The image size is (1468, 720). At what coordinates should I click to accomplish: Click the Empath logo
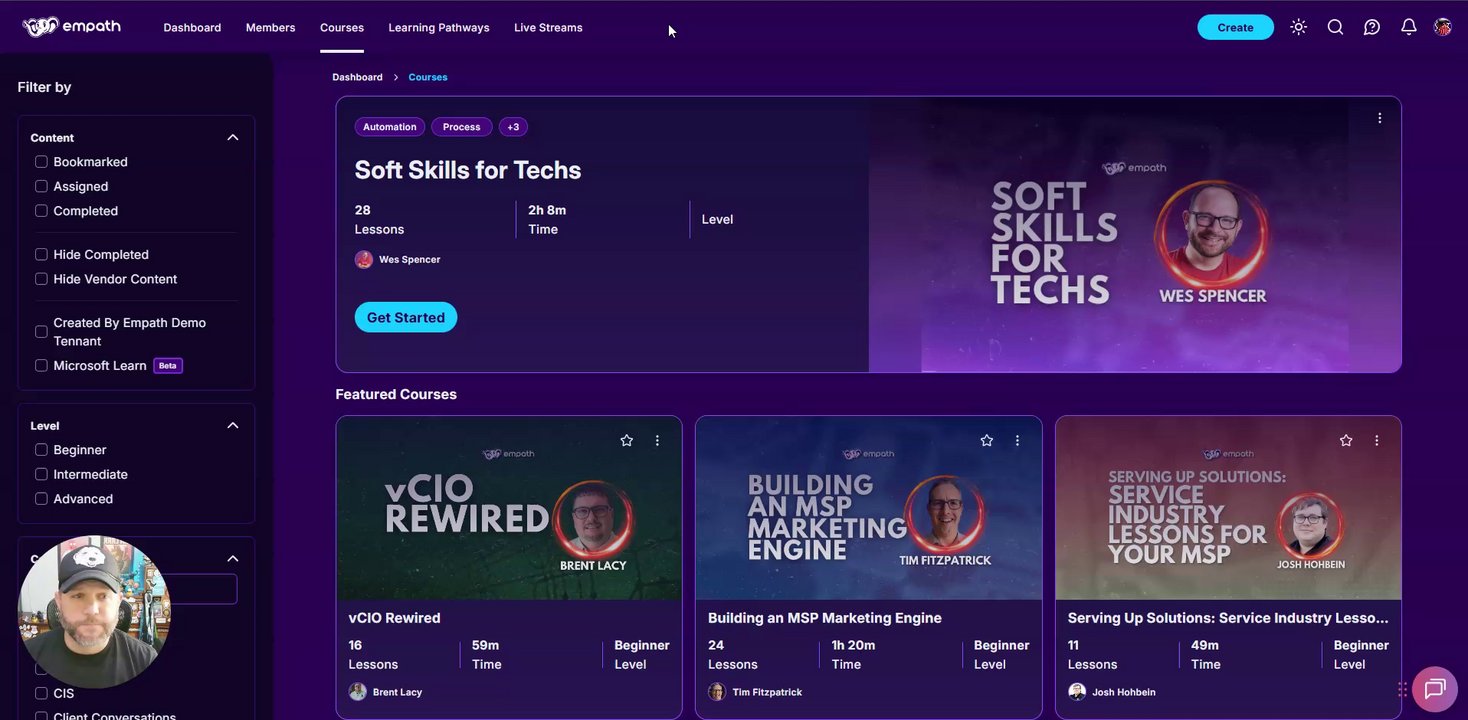pyautogui.click(x=71, y=27)
